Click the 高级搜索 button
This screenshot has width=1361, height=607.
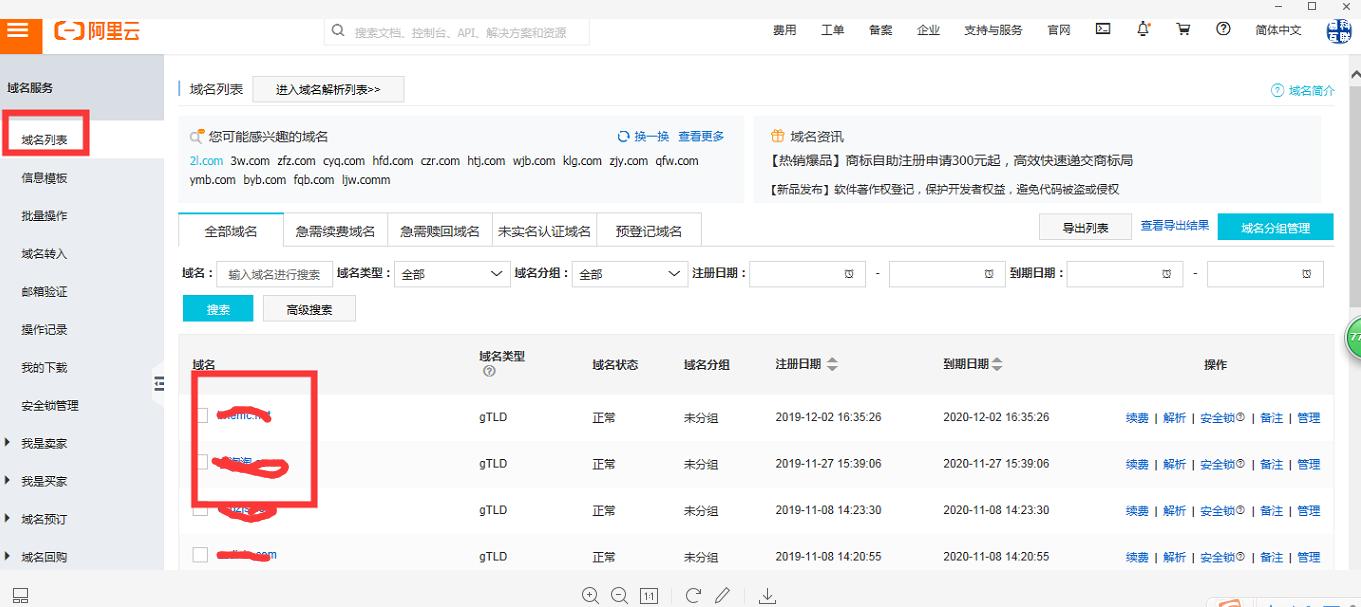click(x=309, y=310)
